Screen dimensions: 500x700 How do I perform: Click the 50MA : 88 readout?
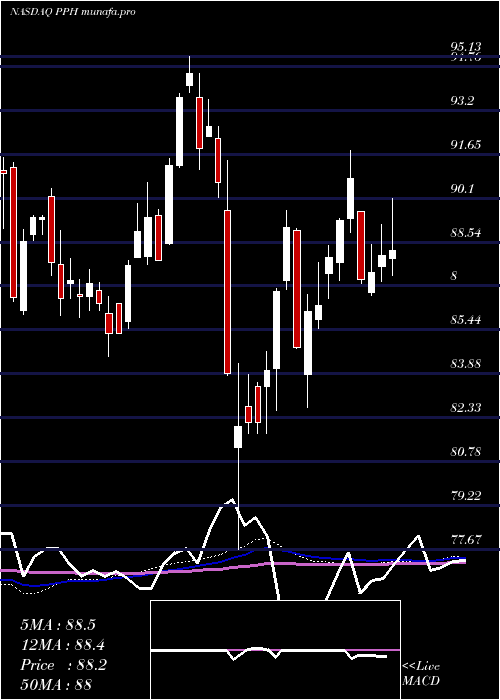[x=56, y=684]
